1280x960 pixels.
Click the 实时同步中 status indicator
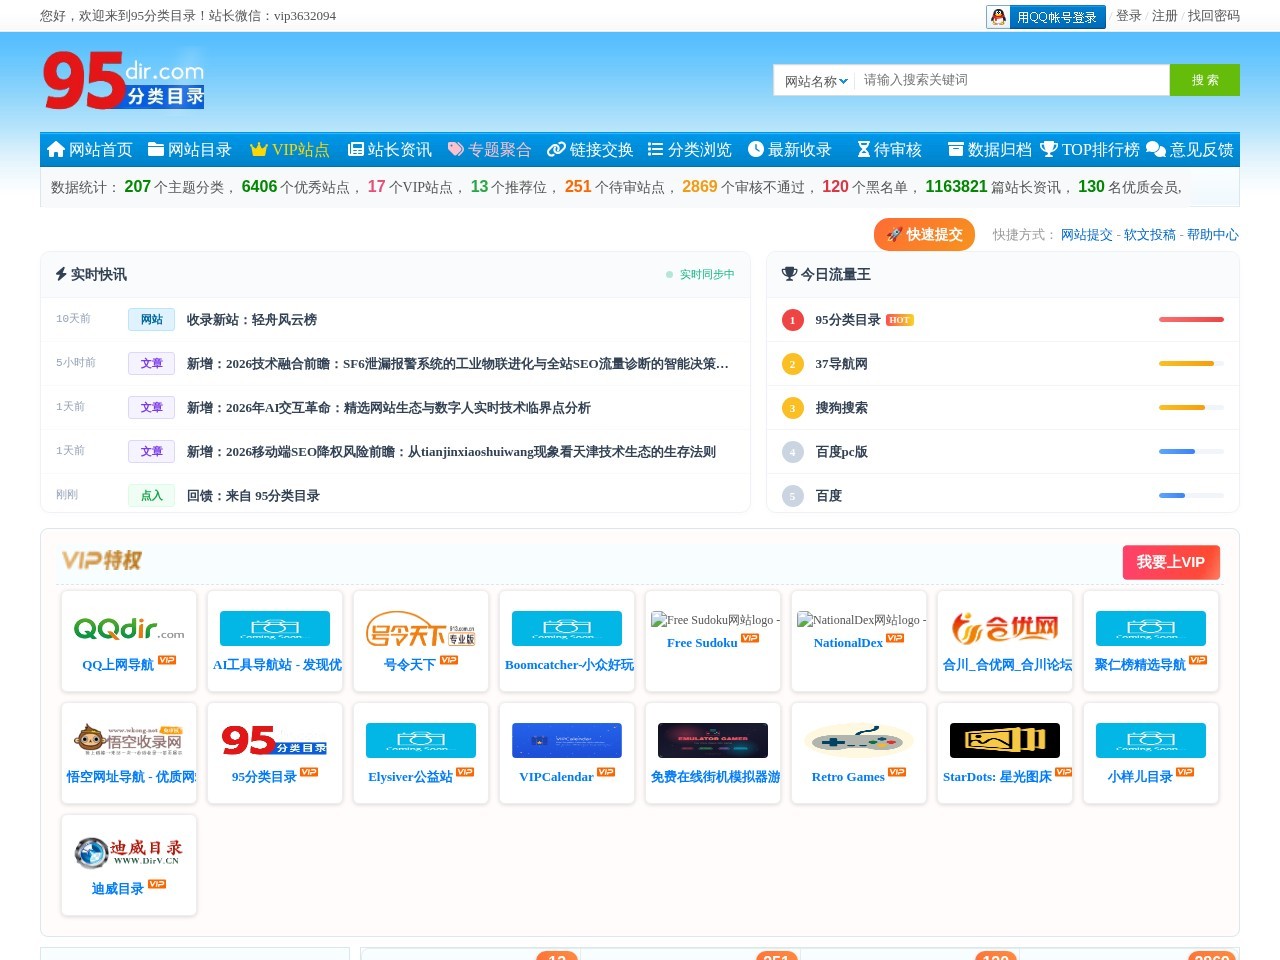point(700,275)
